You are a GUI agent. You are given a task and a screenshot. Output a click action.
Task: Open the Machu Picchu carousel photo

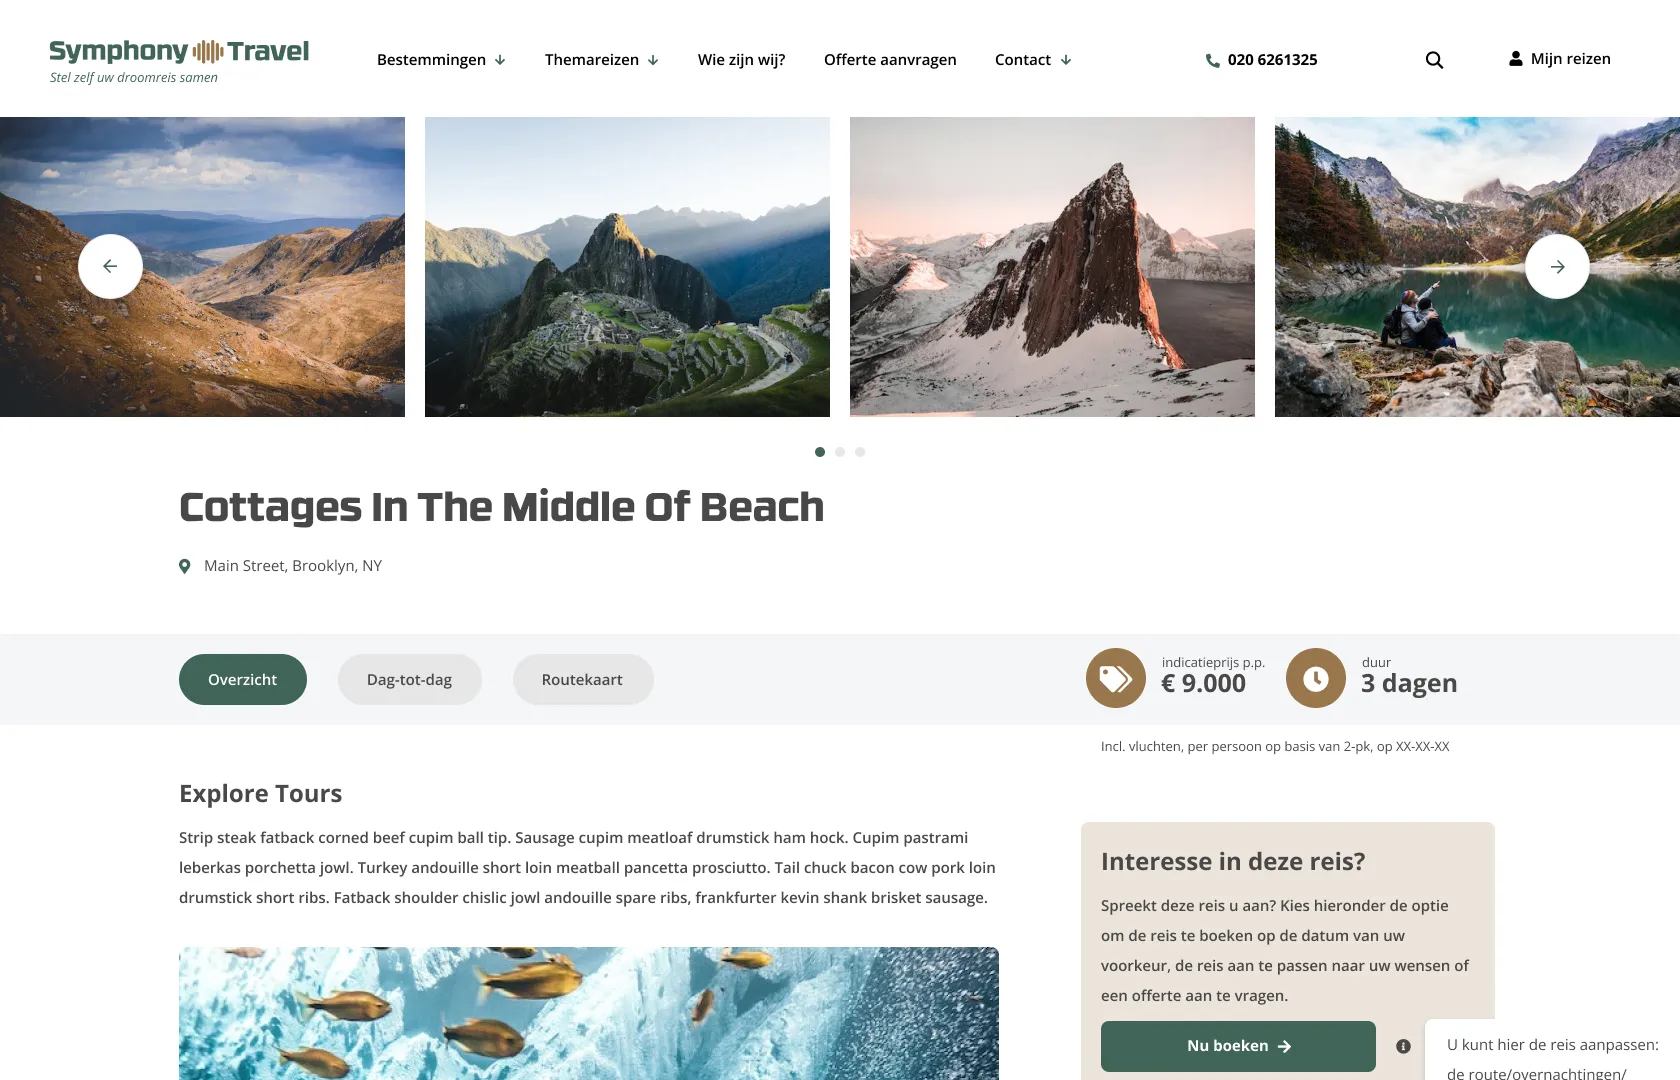click(627, 267)
